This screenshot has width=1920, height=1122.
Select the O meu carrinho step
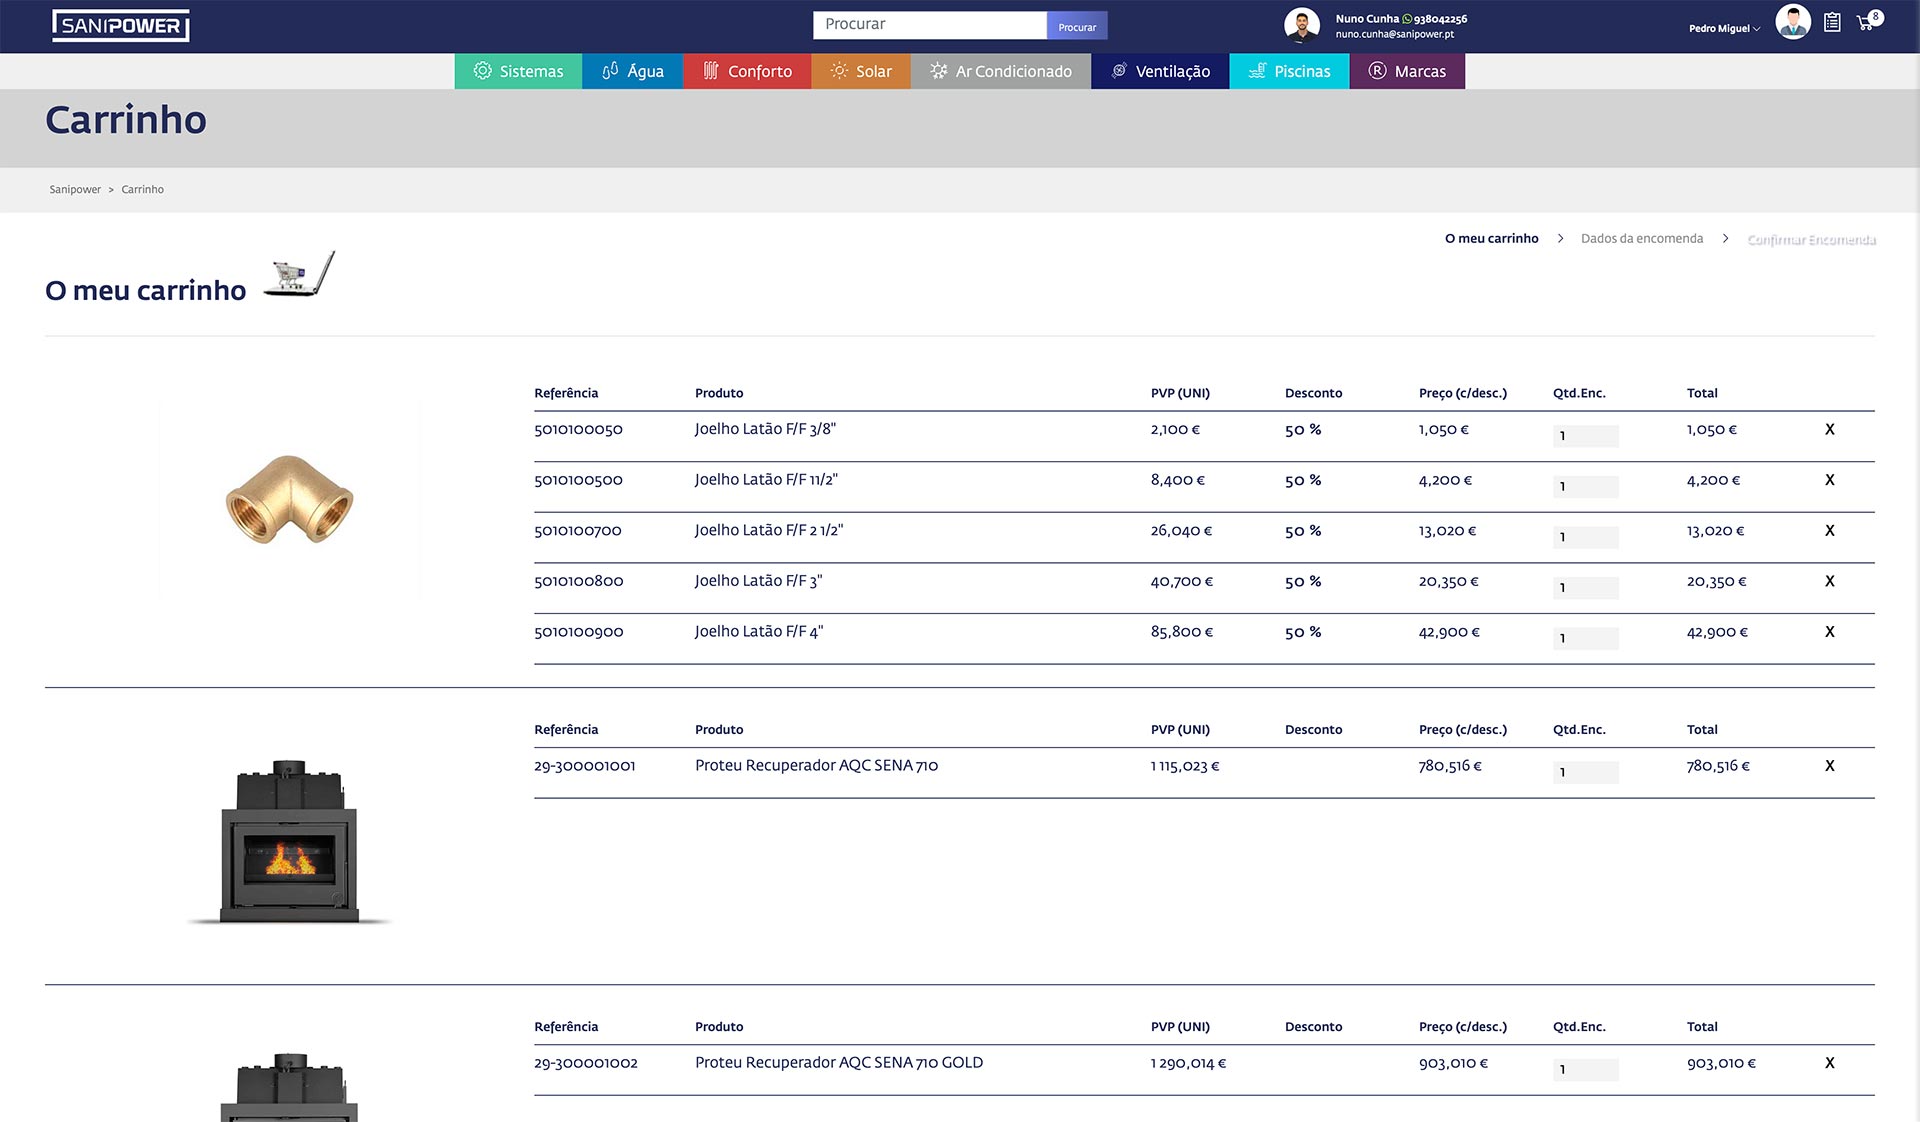[x=1491, y=239]
